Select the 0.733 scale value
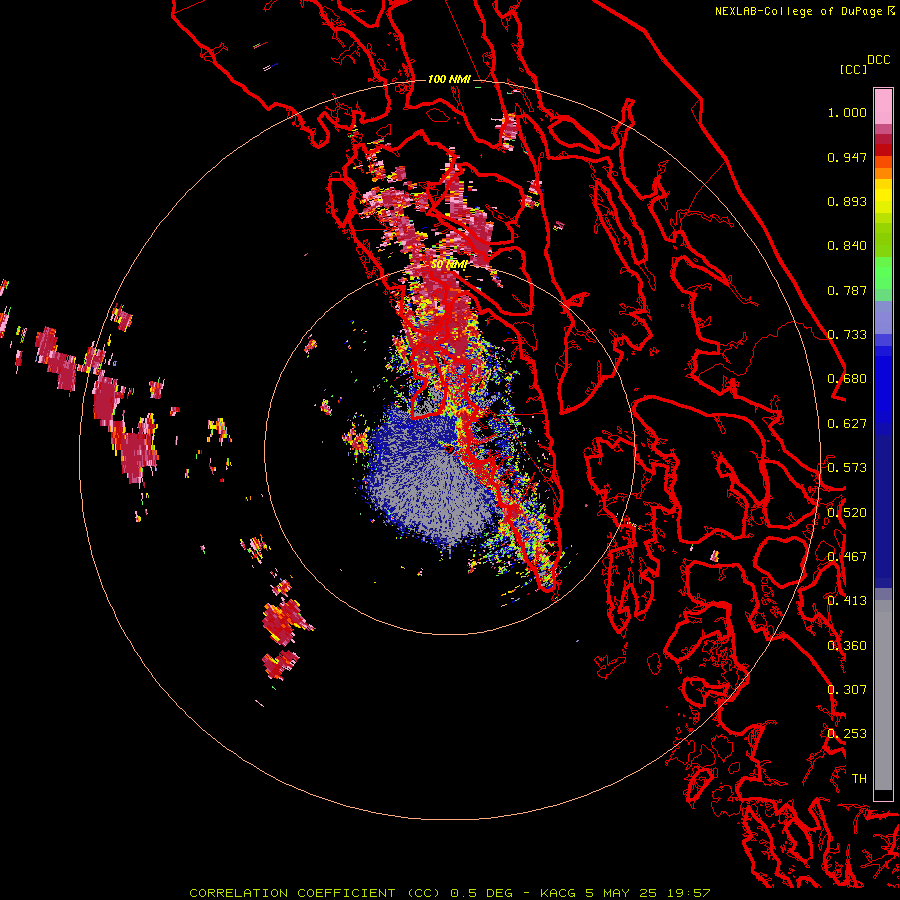The image size is (900, 900). pos(847,335)
